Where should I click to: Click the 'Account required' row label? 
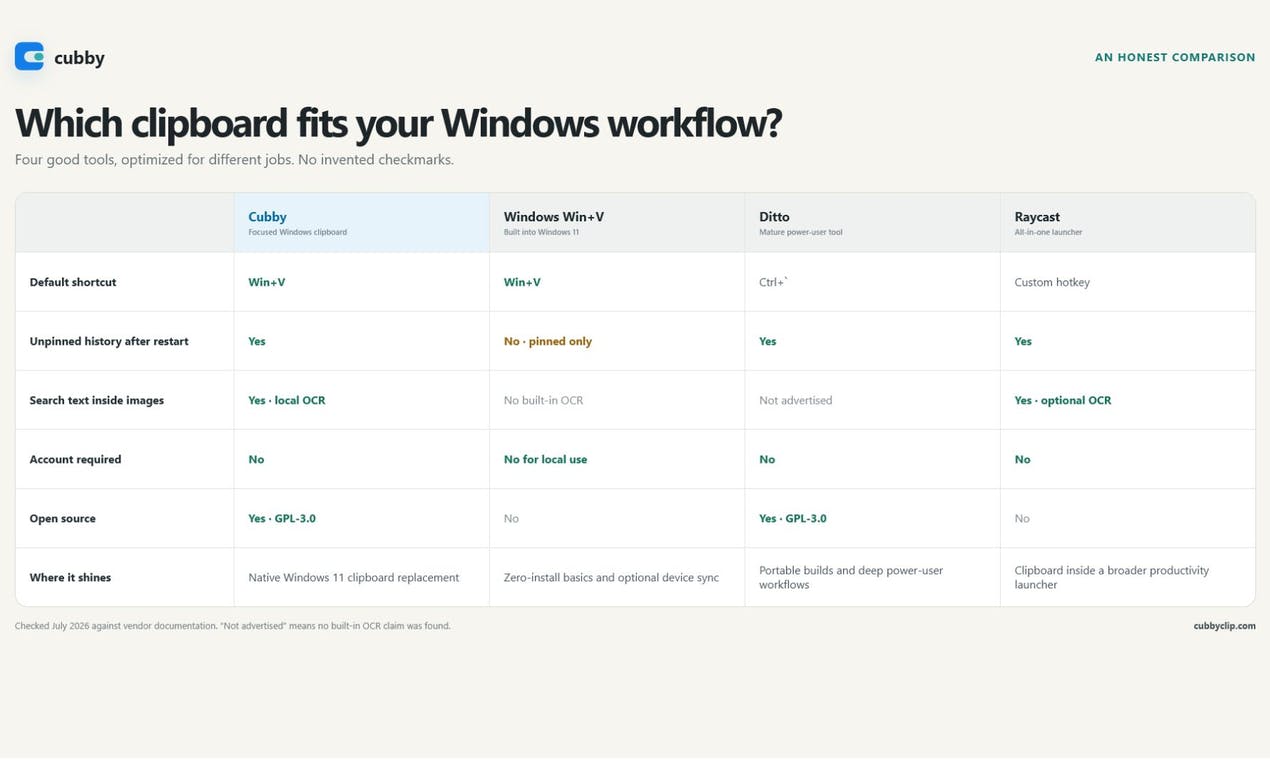pos(75,459)
